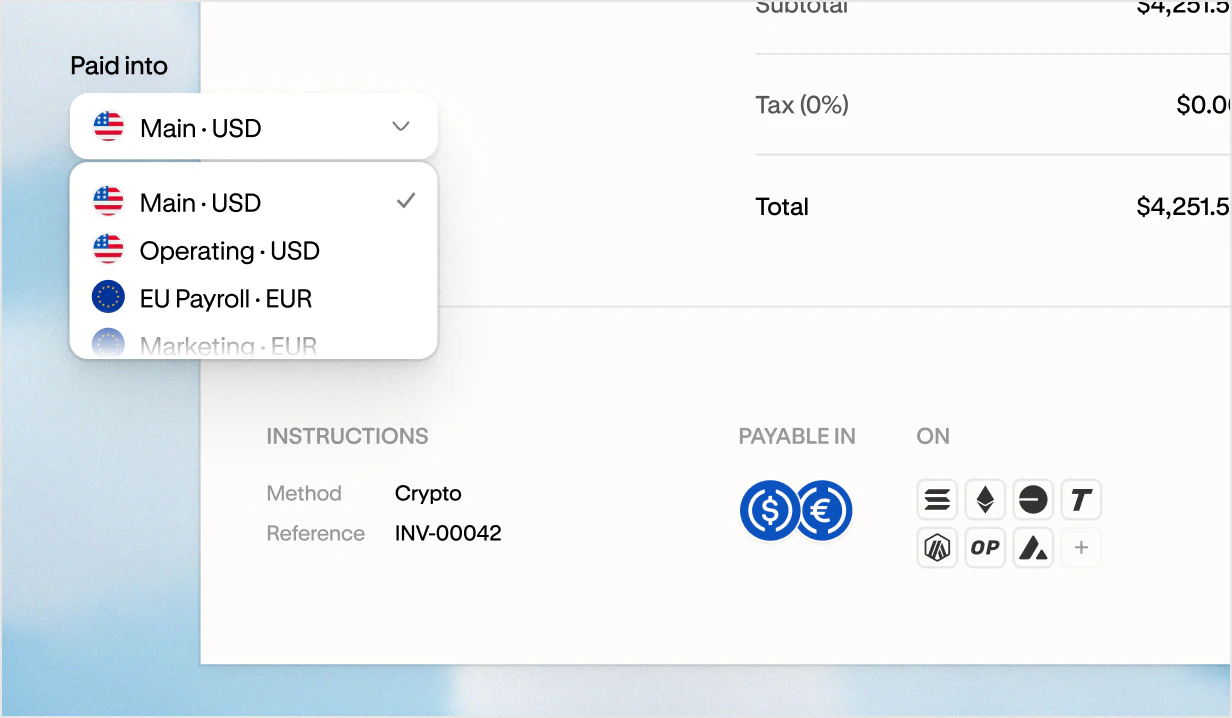This screenshot has width=1232, height=718.
Task: Click the T-shaped network icon
Action: (x=1081, y=499)
